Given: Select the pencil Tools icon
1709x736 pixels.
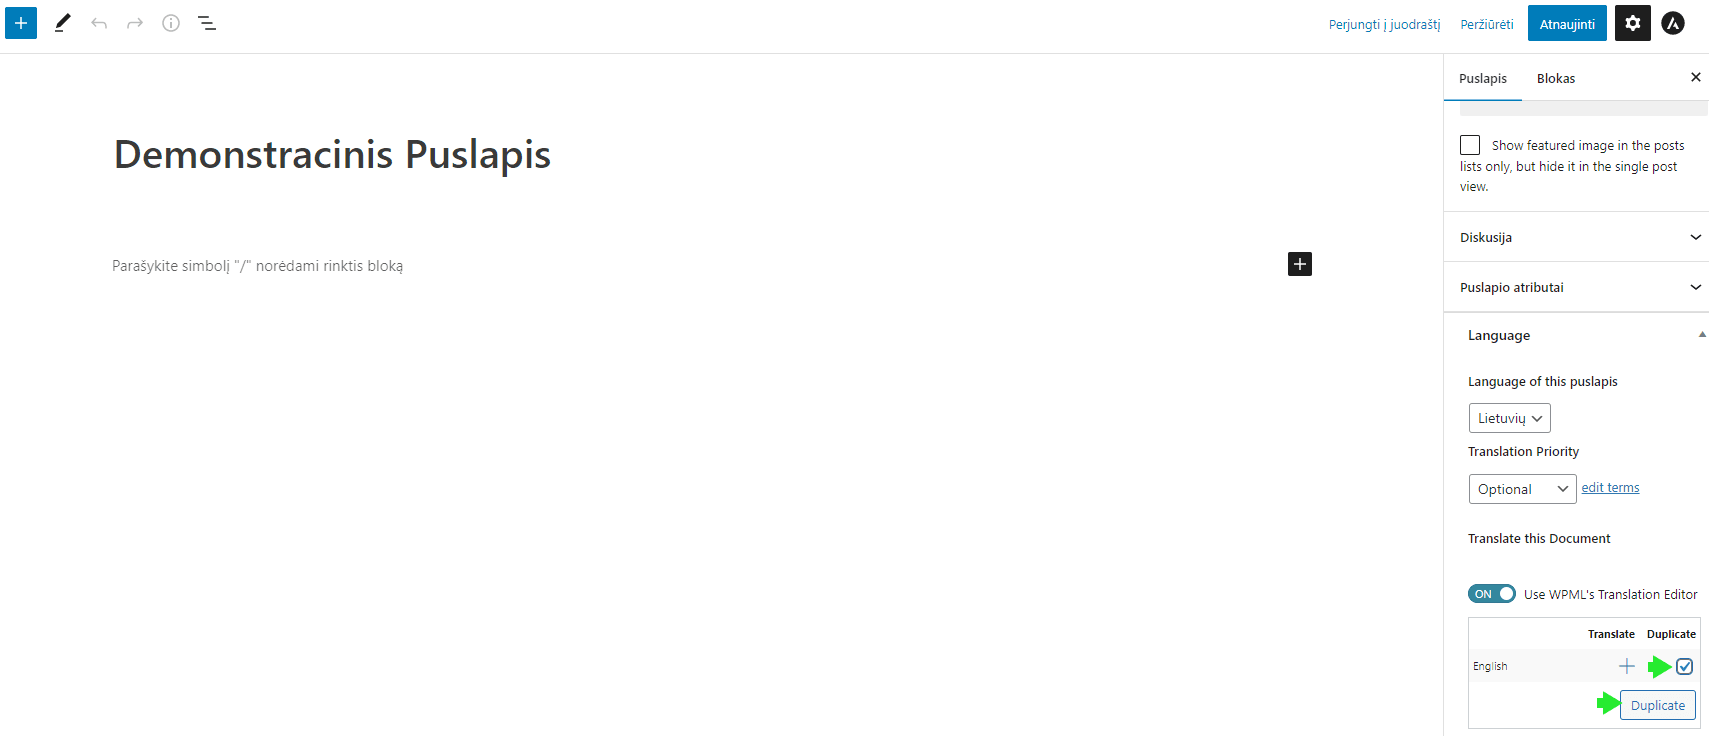Looking at the screenshot, I should coord(62,23).
